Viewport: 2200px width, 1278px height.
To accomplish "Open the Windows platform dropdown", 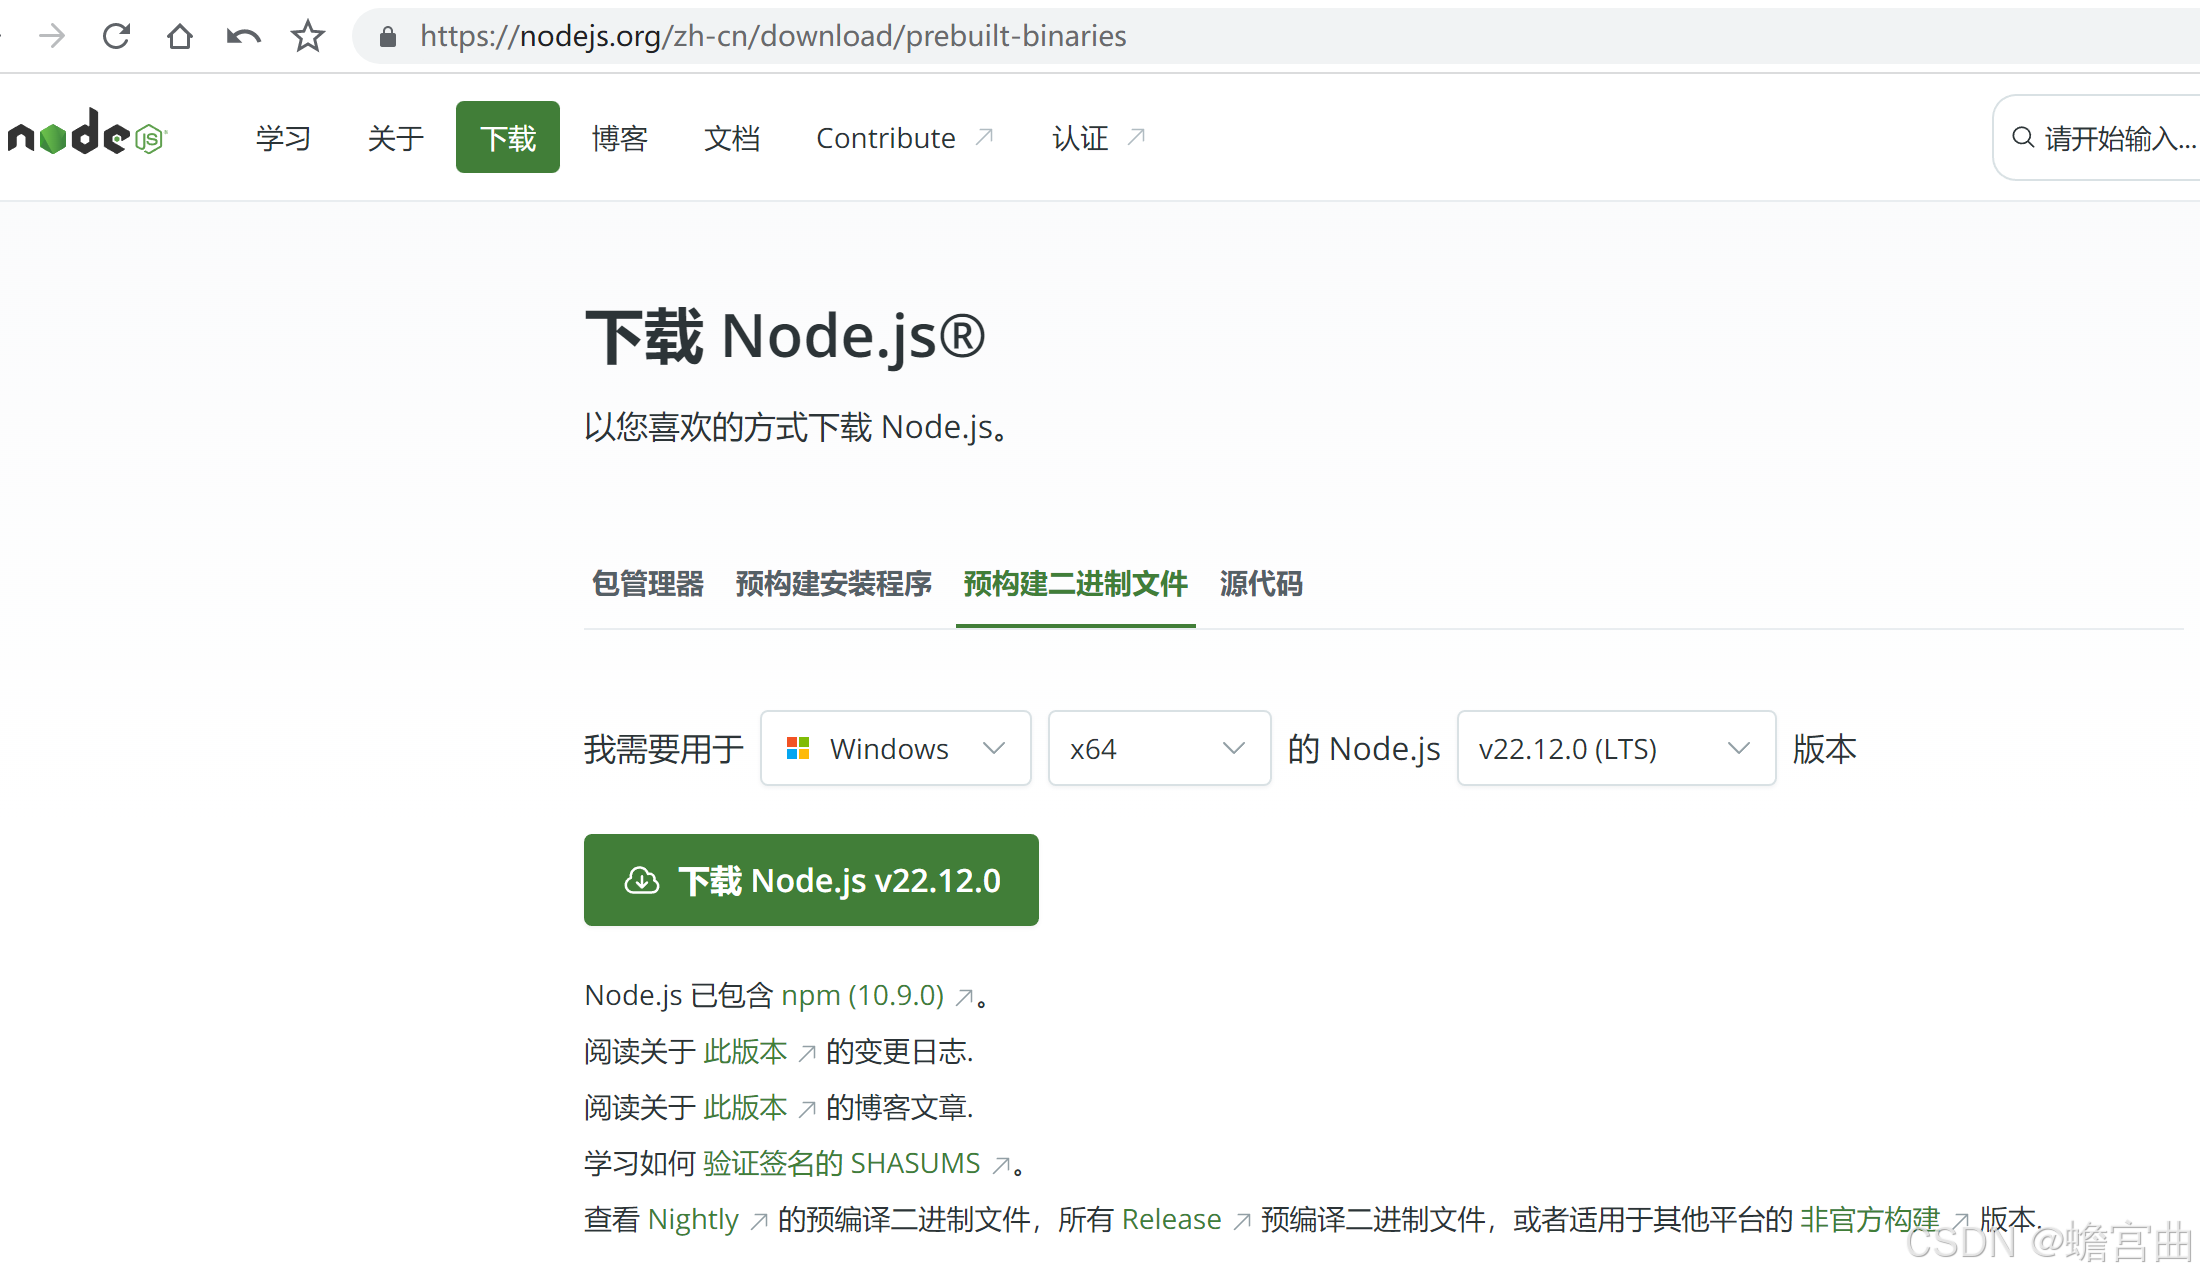I will [896, 748].
